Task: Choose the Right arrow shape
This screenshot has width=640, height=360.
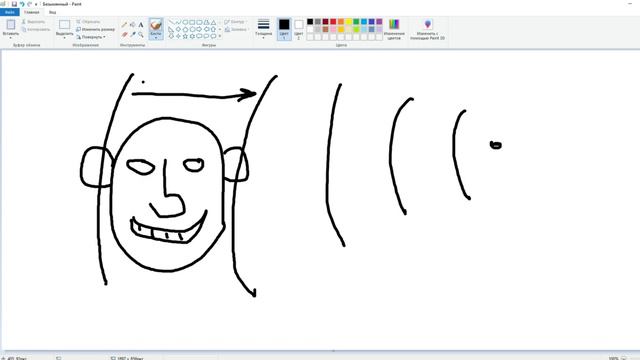Action: click(x=199, y=29)
